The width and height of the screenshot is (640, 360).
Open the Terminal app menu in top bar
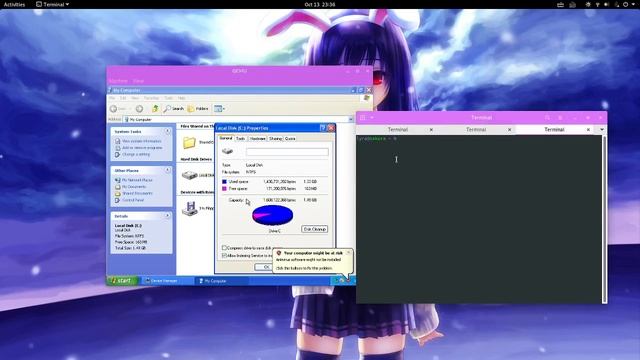coord(52,4)
